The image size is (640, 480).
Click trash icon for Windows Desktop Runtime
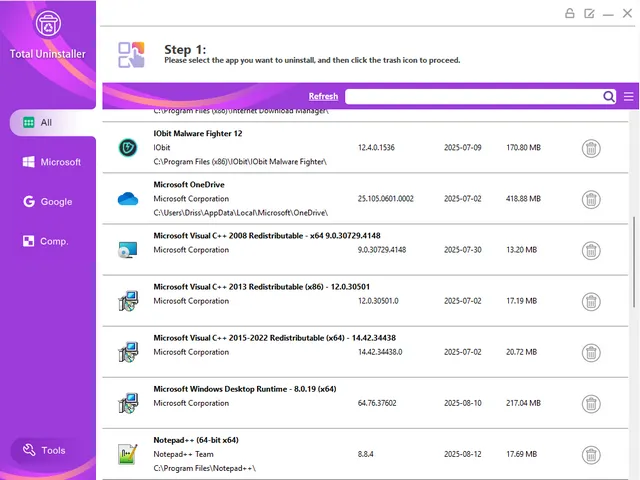point(591,404)
